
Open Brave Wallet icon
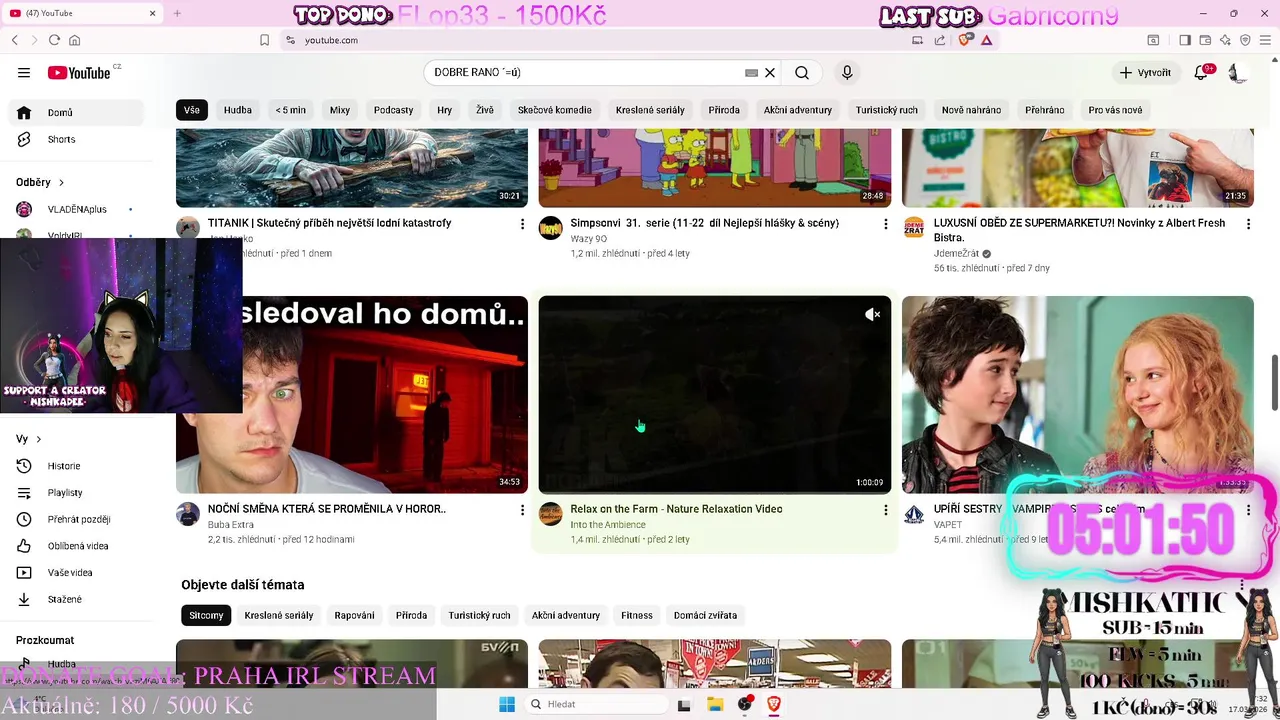pos(1205,40)
